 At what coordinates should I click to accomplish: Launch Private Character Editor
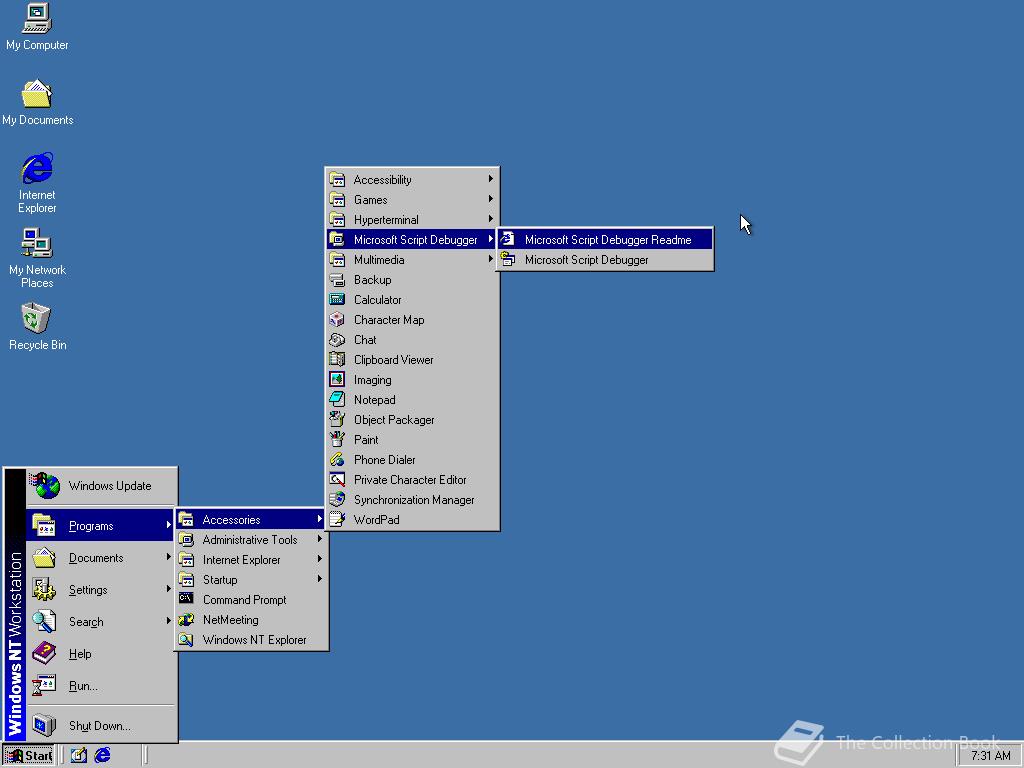(412, 480)
